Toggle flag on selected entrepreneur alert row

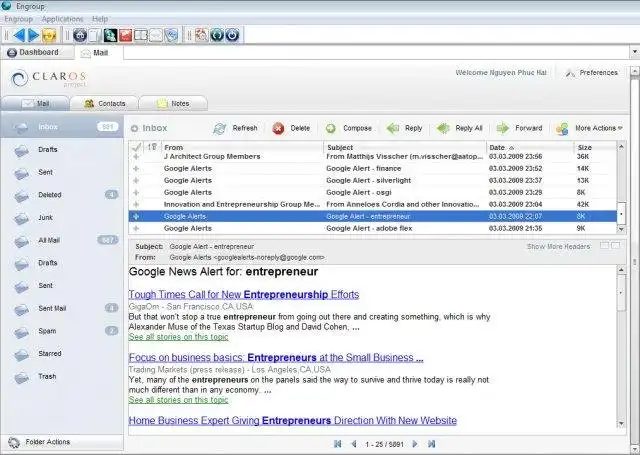136,216
